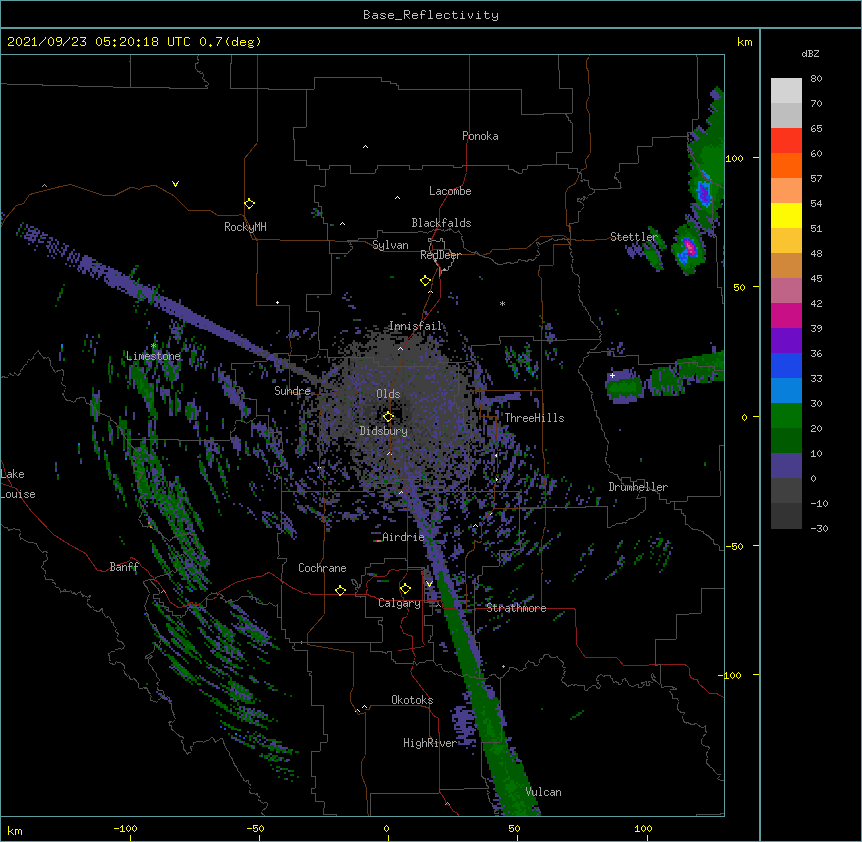Click the Limestone label

click(153, 356)
